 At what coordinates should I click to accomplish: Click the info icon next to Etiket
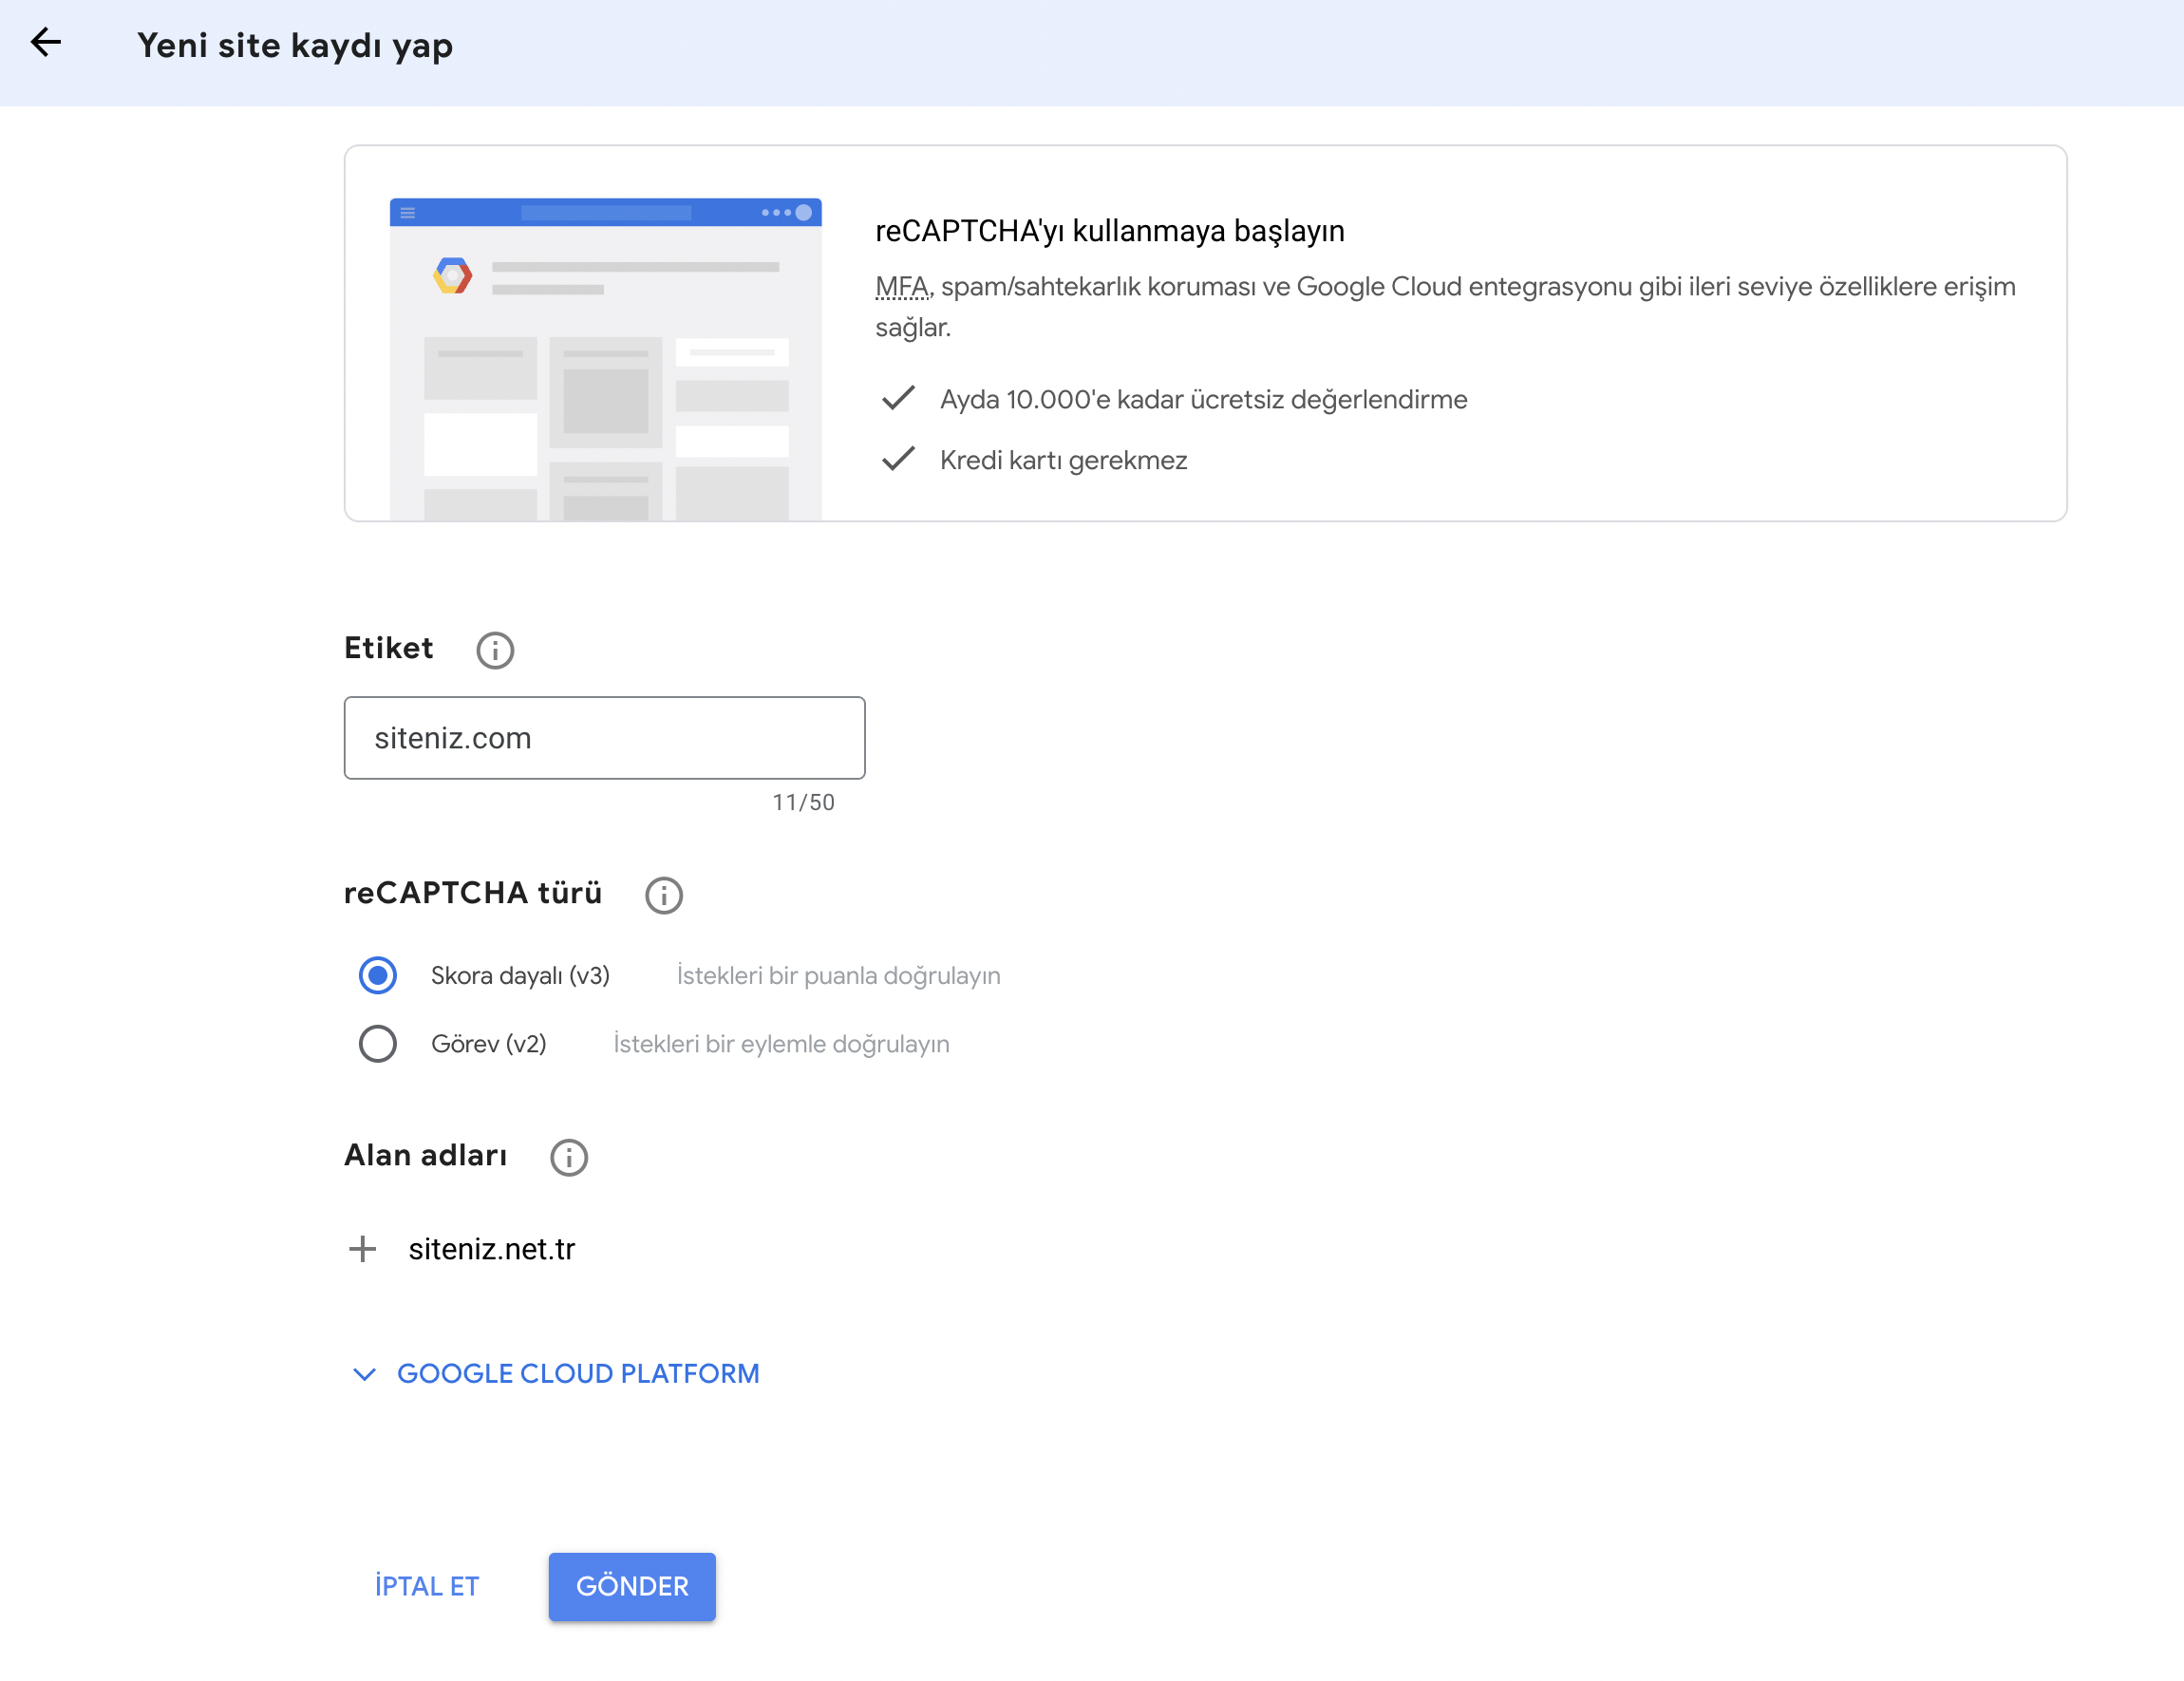tap(495, 650)
